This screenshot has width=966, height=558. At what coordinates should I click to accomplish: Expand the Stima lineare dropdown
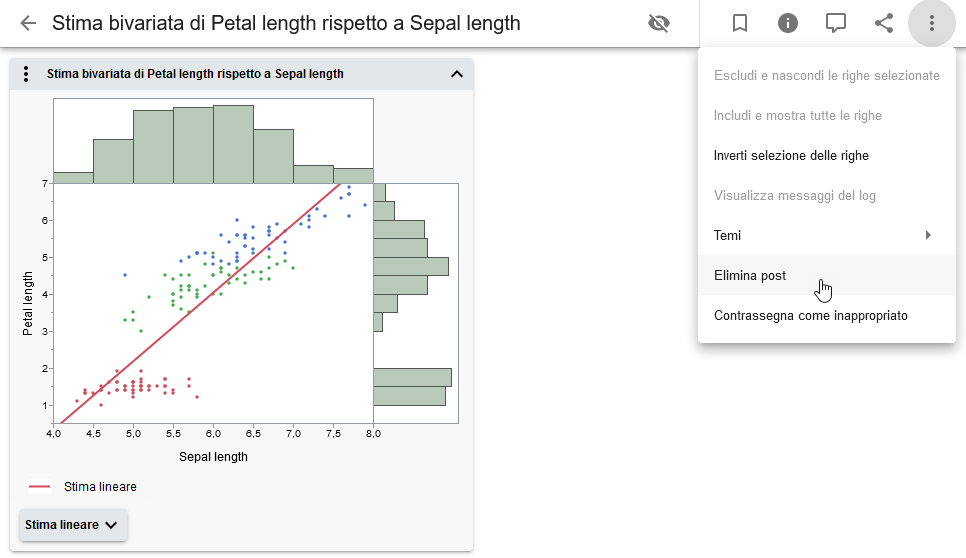73,525
